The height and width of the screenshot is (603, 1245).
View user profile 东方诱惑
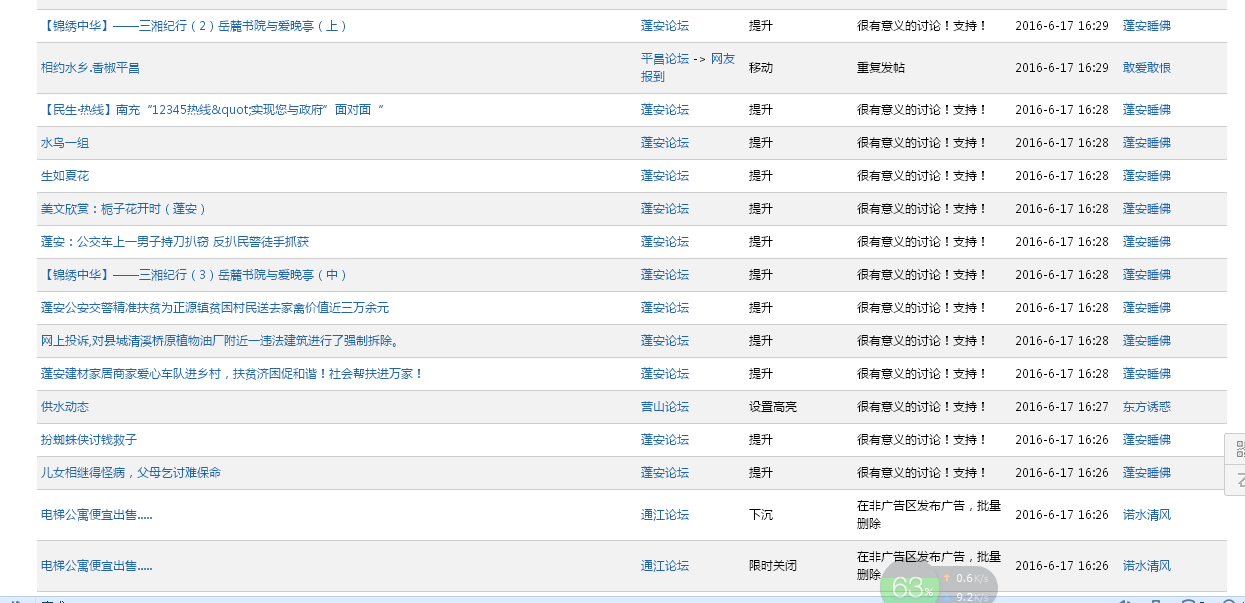click(x=1146, y=407)
